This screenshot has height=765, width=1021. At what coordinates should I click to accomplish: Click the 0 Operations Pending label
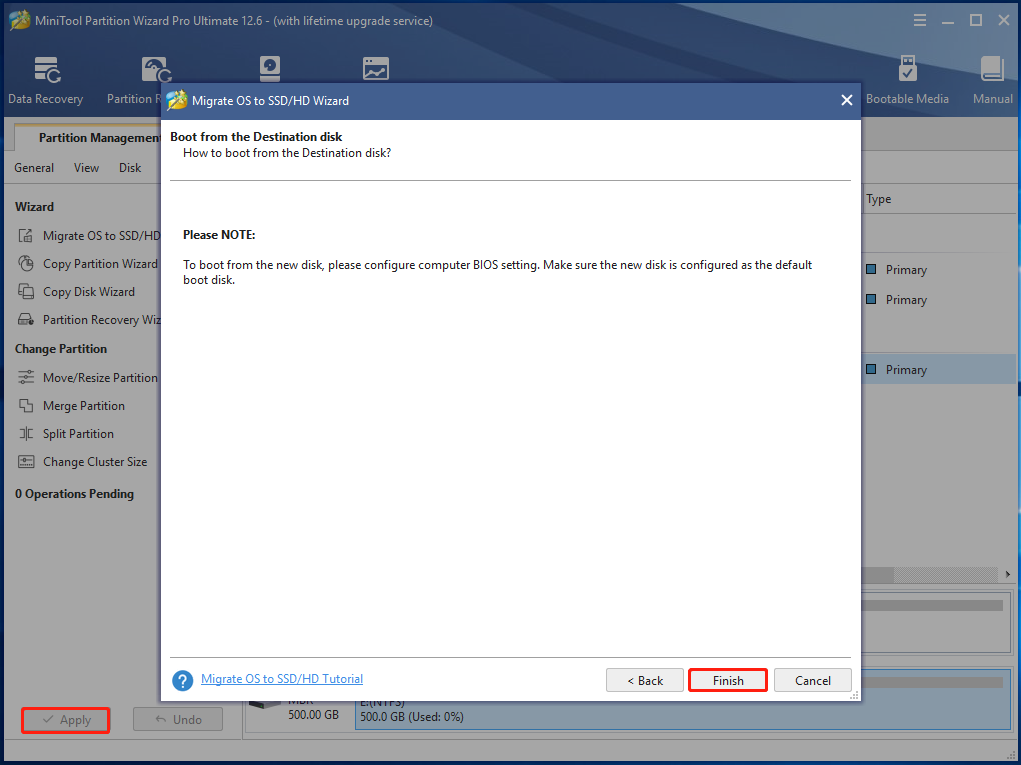tap(74, 494)
